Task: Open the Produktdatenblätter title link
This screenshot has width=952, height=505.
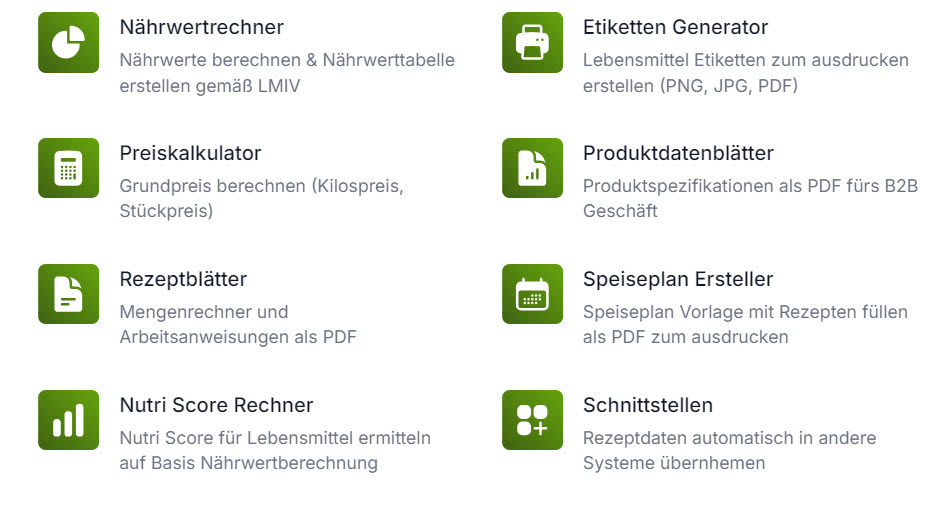Action: 678,153
